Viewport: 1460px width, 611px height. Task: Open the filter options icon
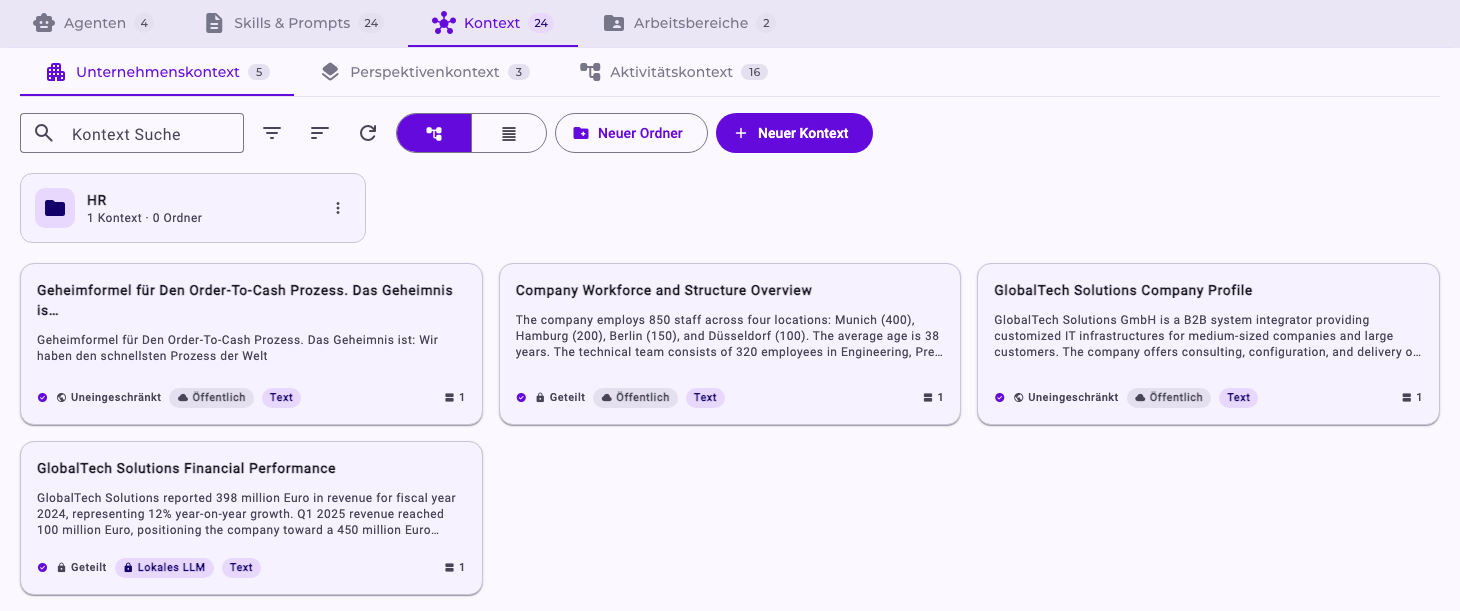(x=272, y=133)
